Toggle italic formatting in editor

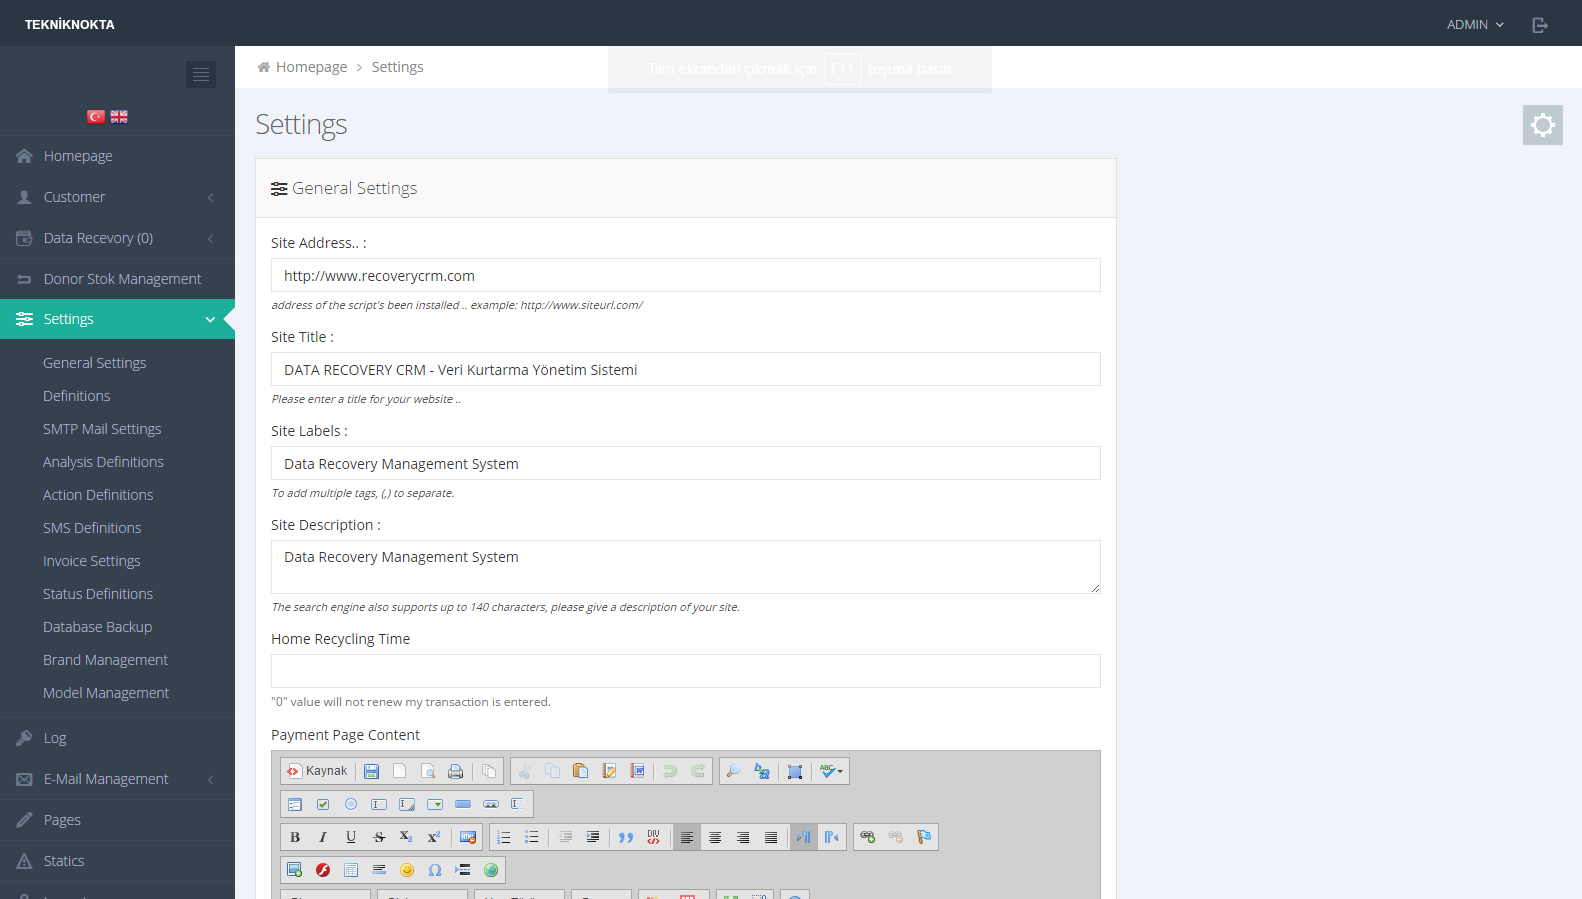(x=323, y=837)
